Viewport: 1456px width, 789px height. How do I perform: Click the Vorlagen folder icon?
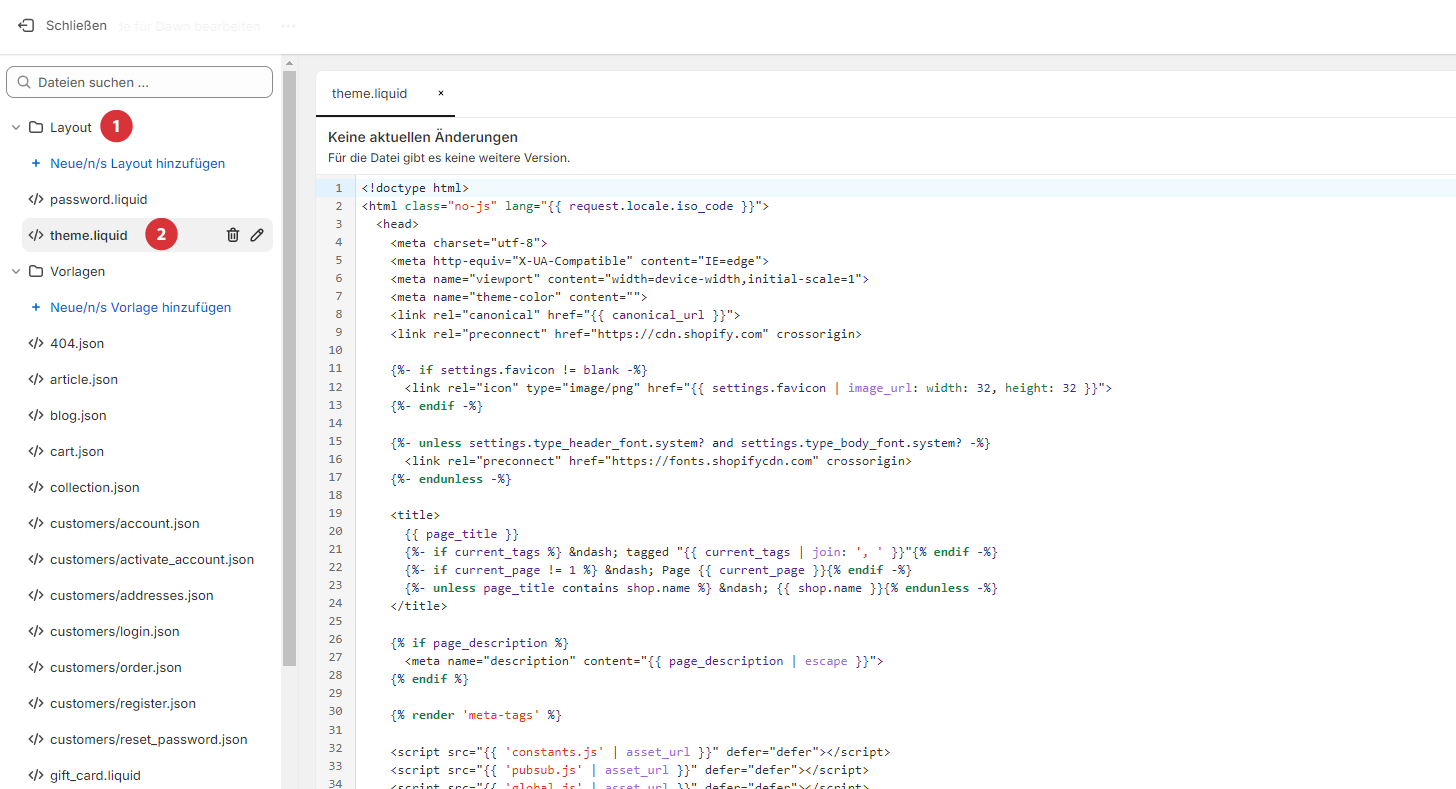click(x=36, y=271)
